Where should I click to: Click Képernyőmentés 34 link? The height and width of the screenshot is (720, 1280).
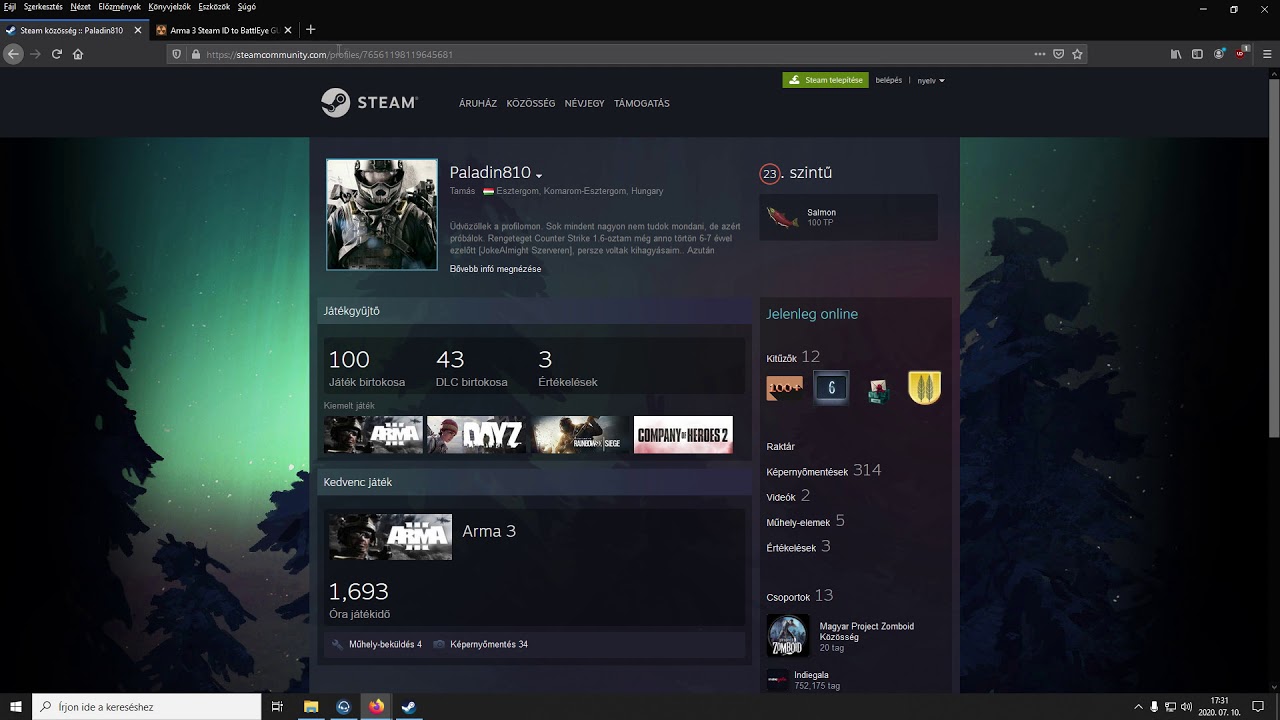click(489, 644)
